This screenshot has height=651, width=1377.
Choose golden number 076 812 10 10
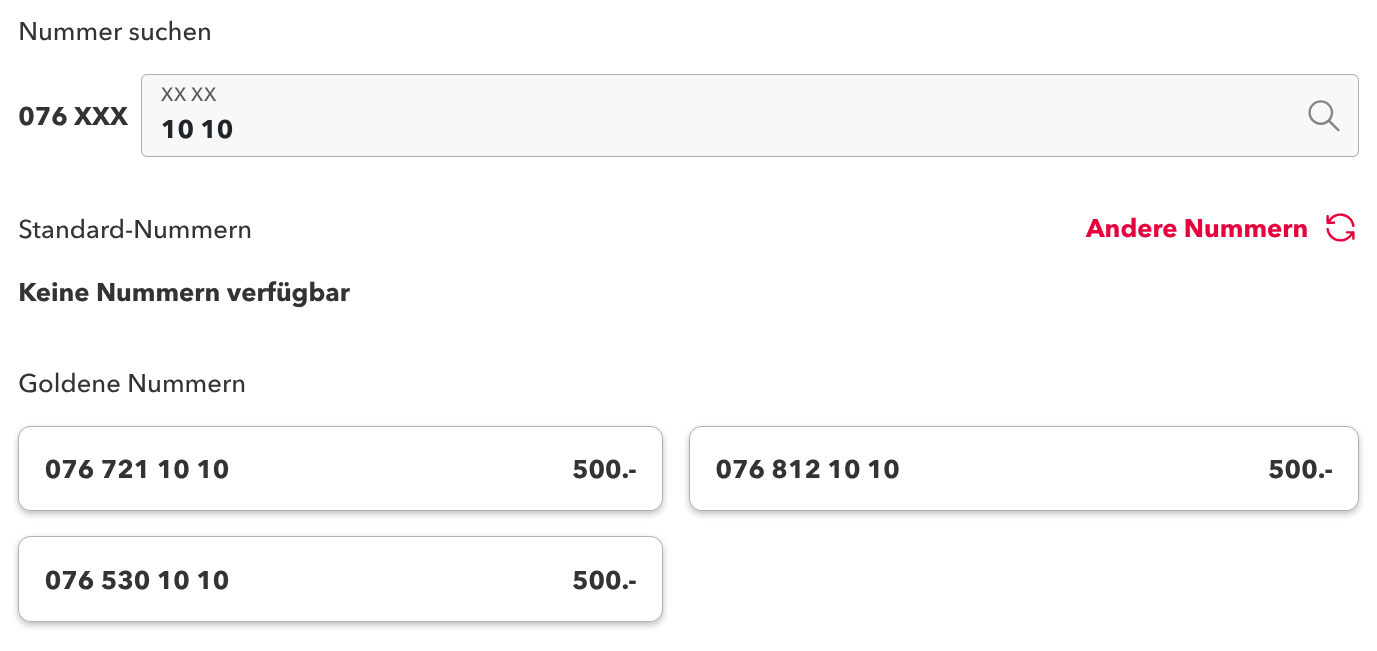(x=807, y=469)
